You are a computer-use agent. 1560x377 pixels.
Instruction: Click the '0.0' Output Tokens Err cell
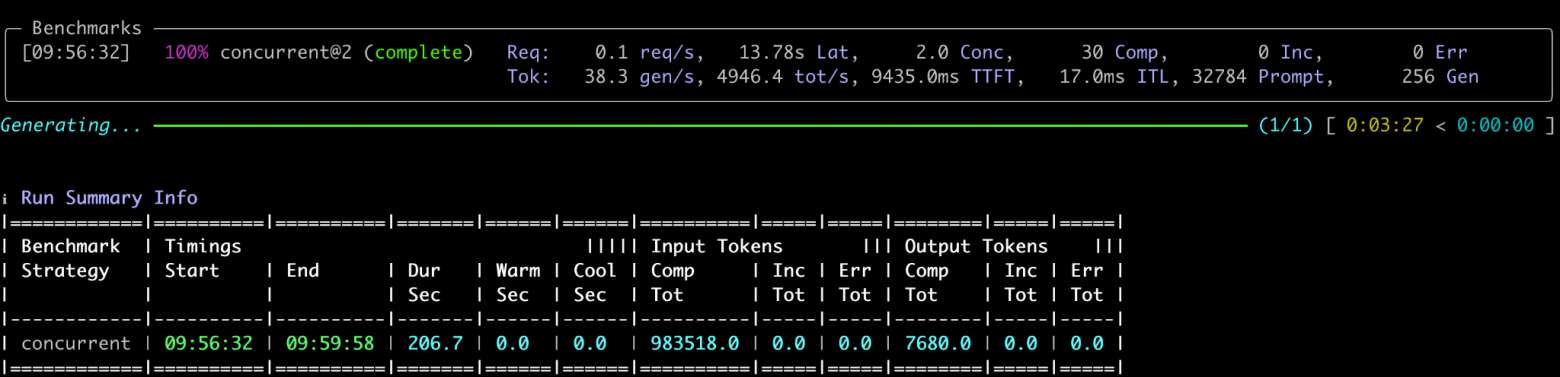(x=1087, y=343)
